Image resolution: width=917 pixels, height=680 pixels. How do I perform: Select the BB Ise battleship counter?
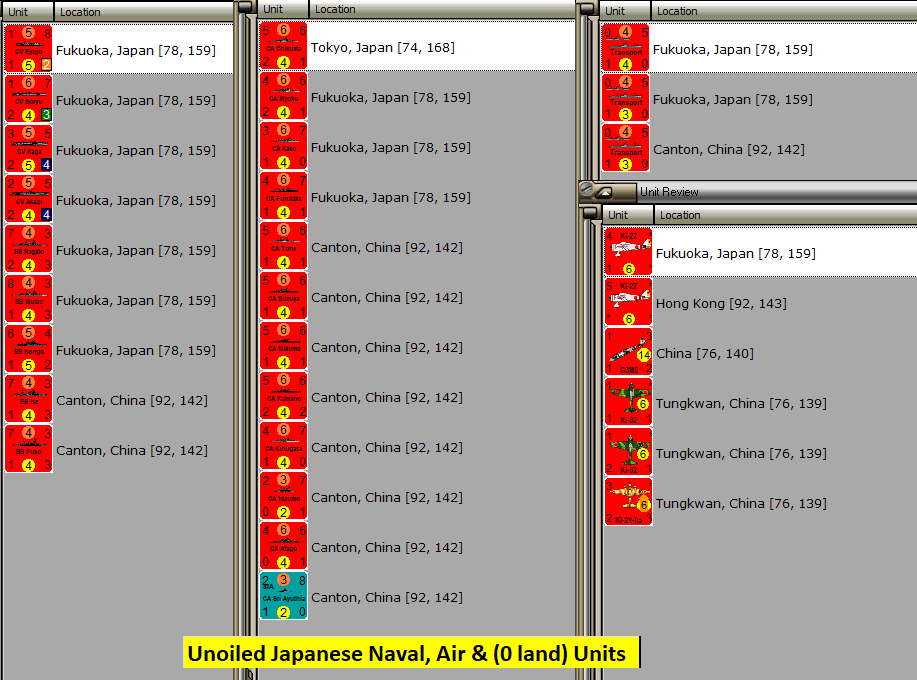[29, 399]
